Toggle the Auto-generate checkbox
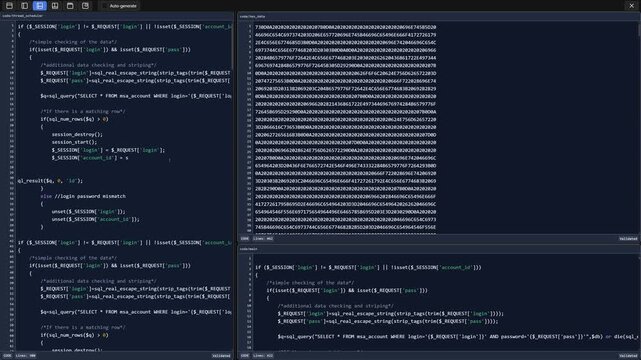Screen dimensions: 641x360 [105, 6]
